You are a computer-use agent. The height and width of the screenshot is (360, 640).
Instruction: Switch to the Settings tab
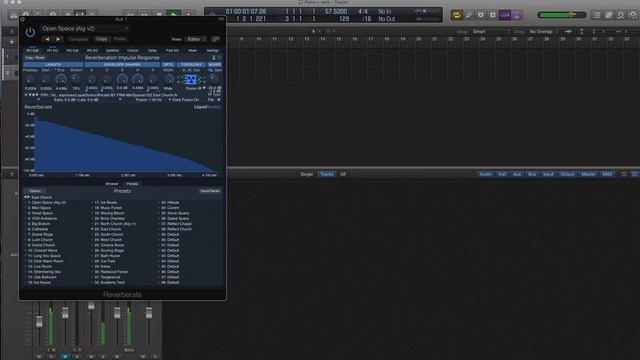point(212,51)
